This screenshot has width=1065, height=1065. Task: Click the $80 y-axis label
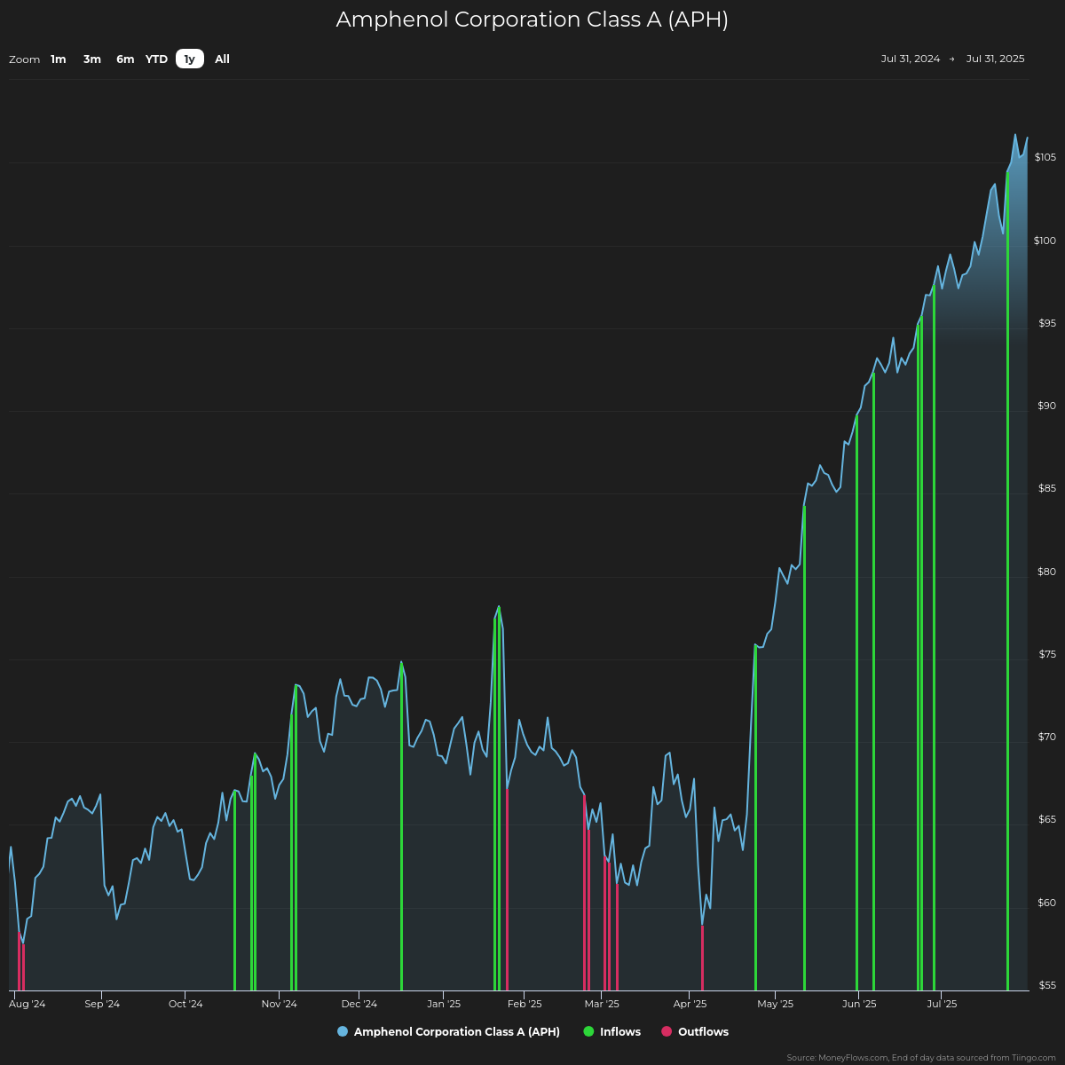[1047, 572]
